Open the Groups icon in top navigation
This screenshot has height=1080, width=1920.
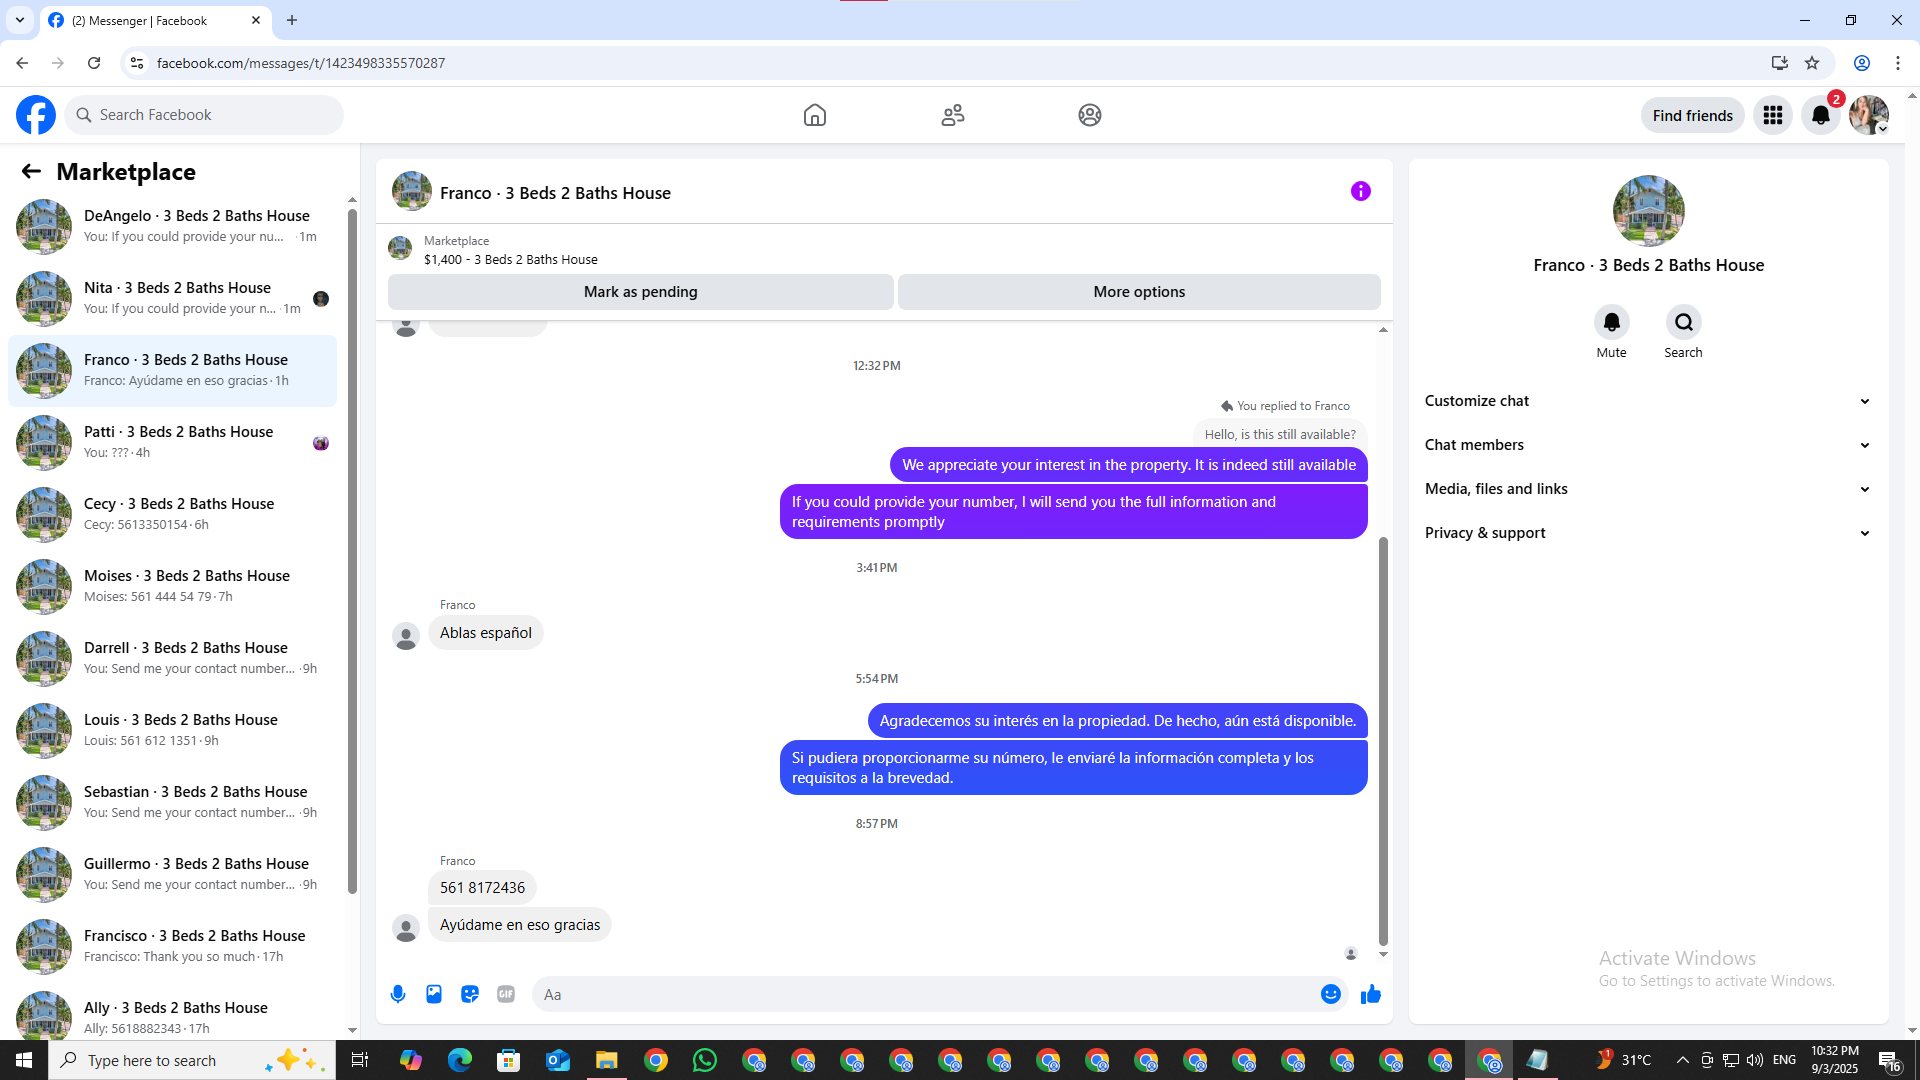click(1090, 115)
